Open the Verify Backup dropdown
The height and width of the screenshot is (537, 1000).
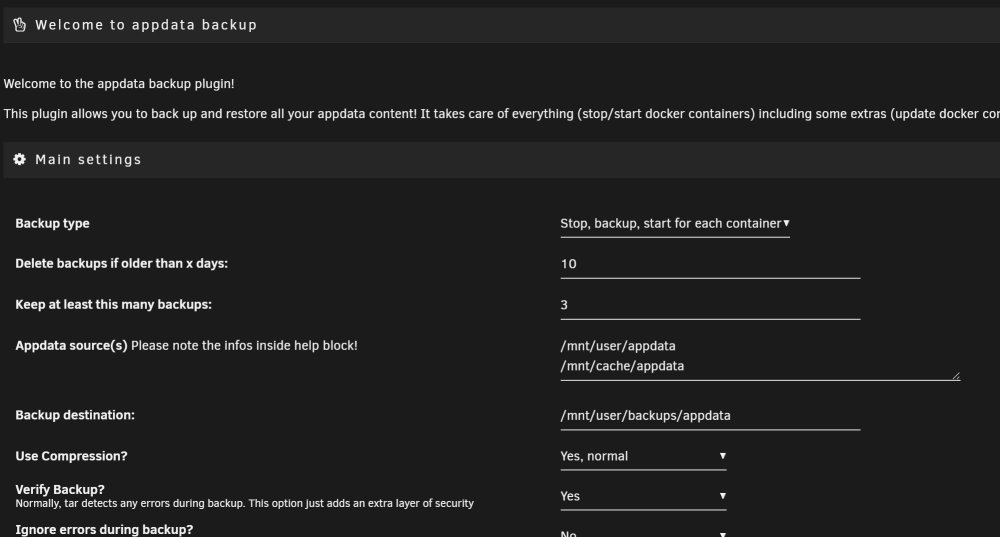(643, 496)
